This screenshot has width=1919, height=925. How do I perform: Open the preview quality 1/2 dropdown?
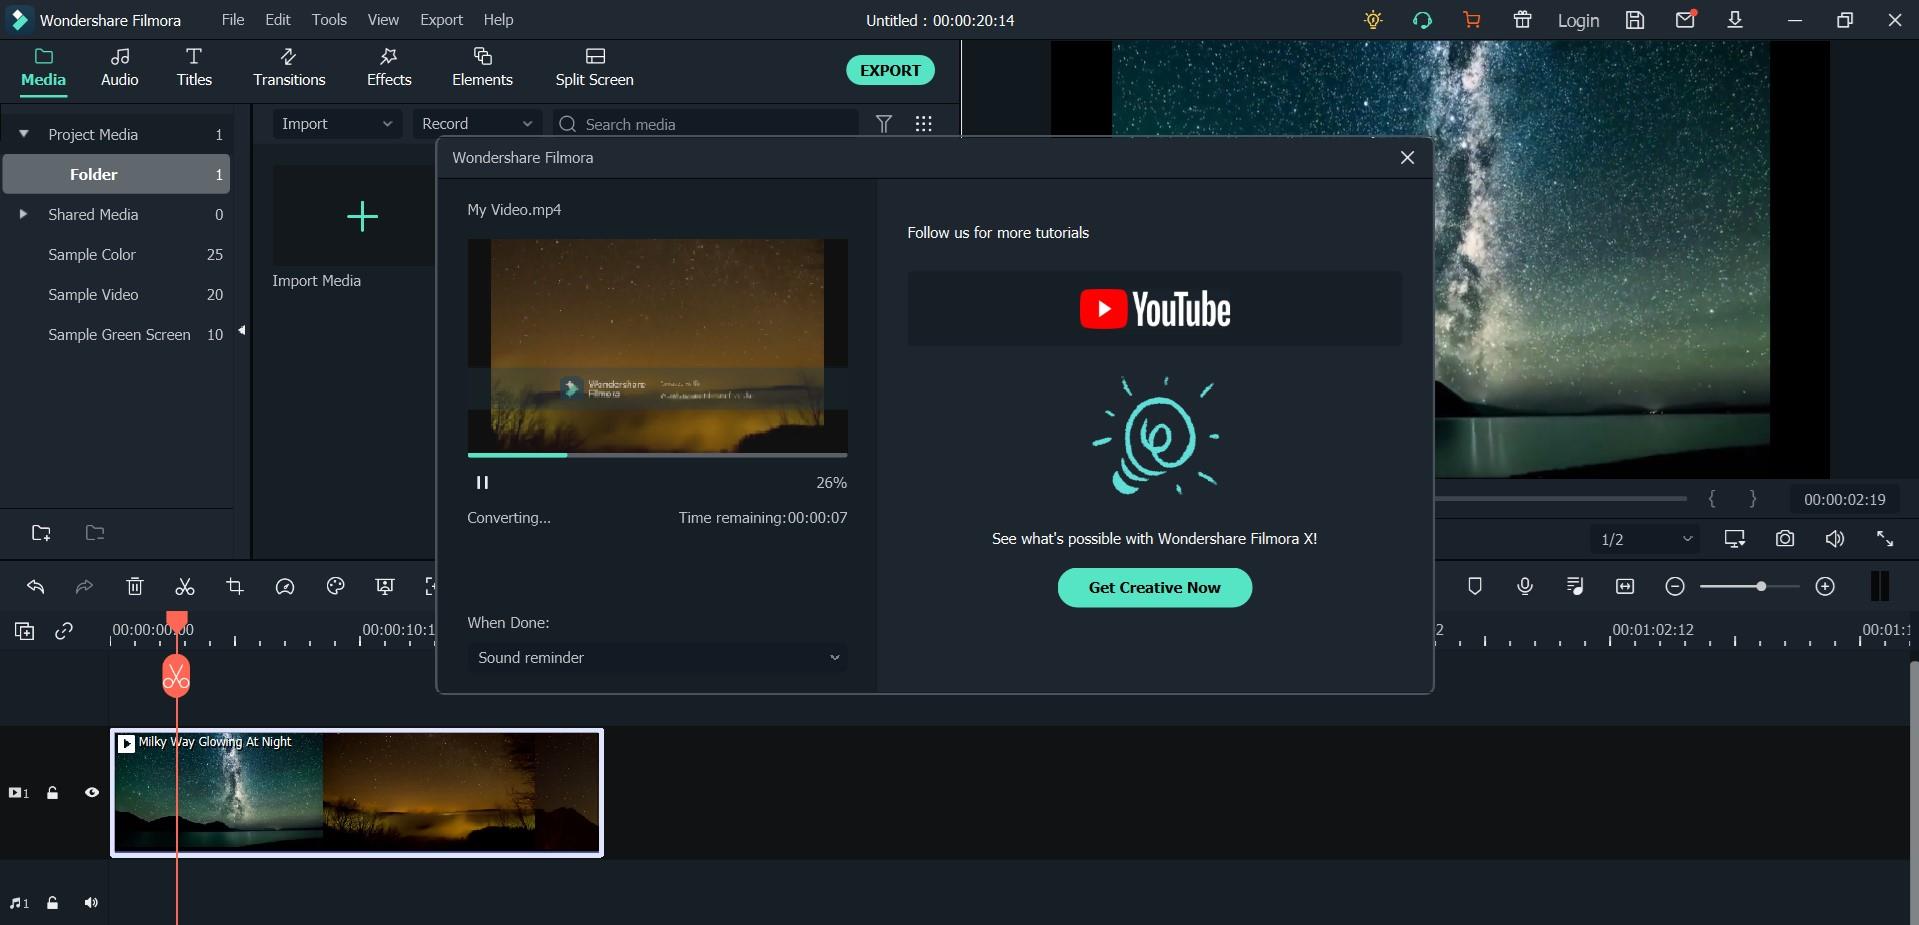pyautogui.click(x=1645, y=539)
